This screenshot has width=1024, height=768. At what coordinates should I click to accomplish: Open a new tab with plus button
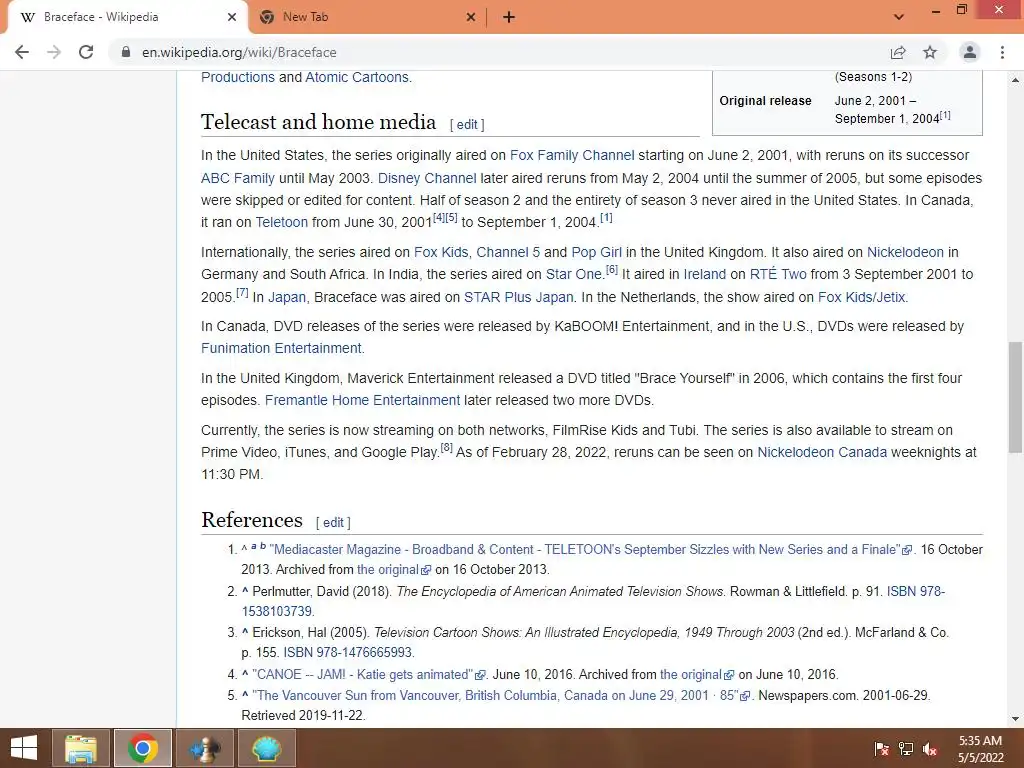coord(509,17)
